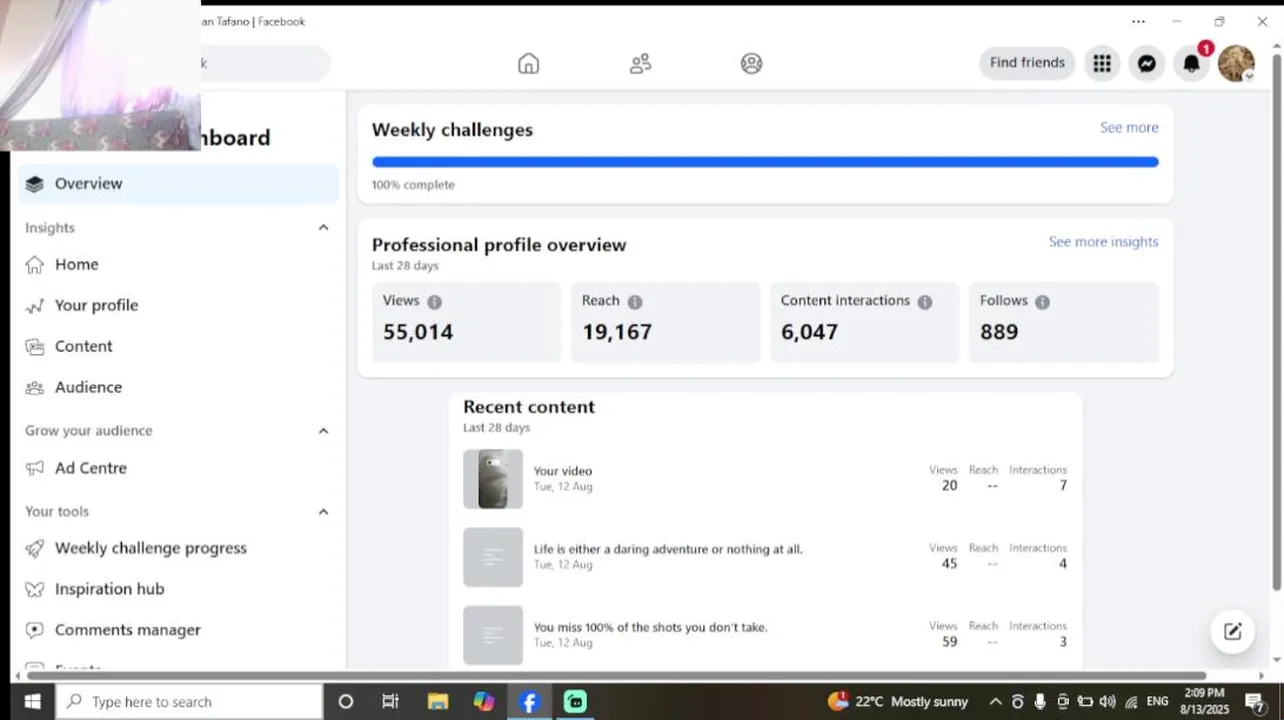Open the Windows notification center icon
Screen dimensions: 1284x720
point(1255,702)
